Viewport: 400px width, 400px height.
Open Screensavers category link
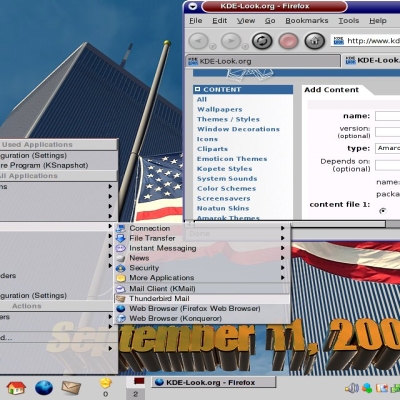(224, 198)
